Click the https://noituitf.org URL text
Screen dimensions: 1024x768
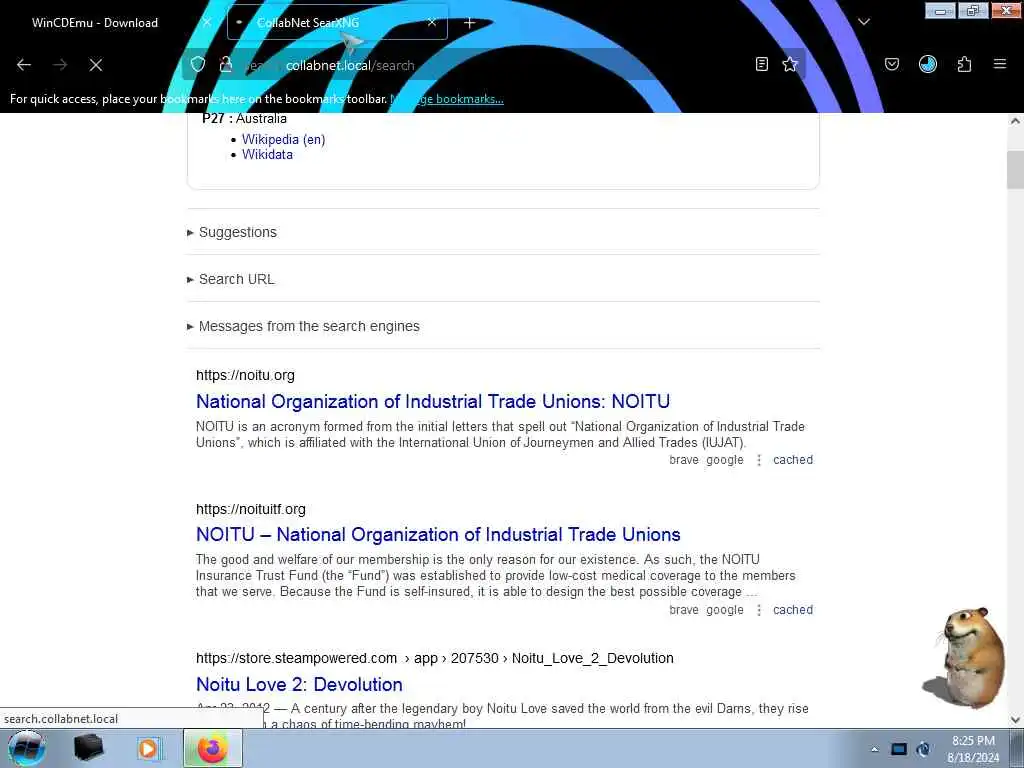pyautogui.click(x=251, y=509)
